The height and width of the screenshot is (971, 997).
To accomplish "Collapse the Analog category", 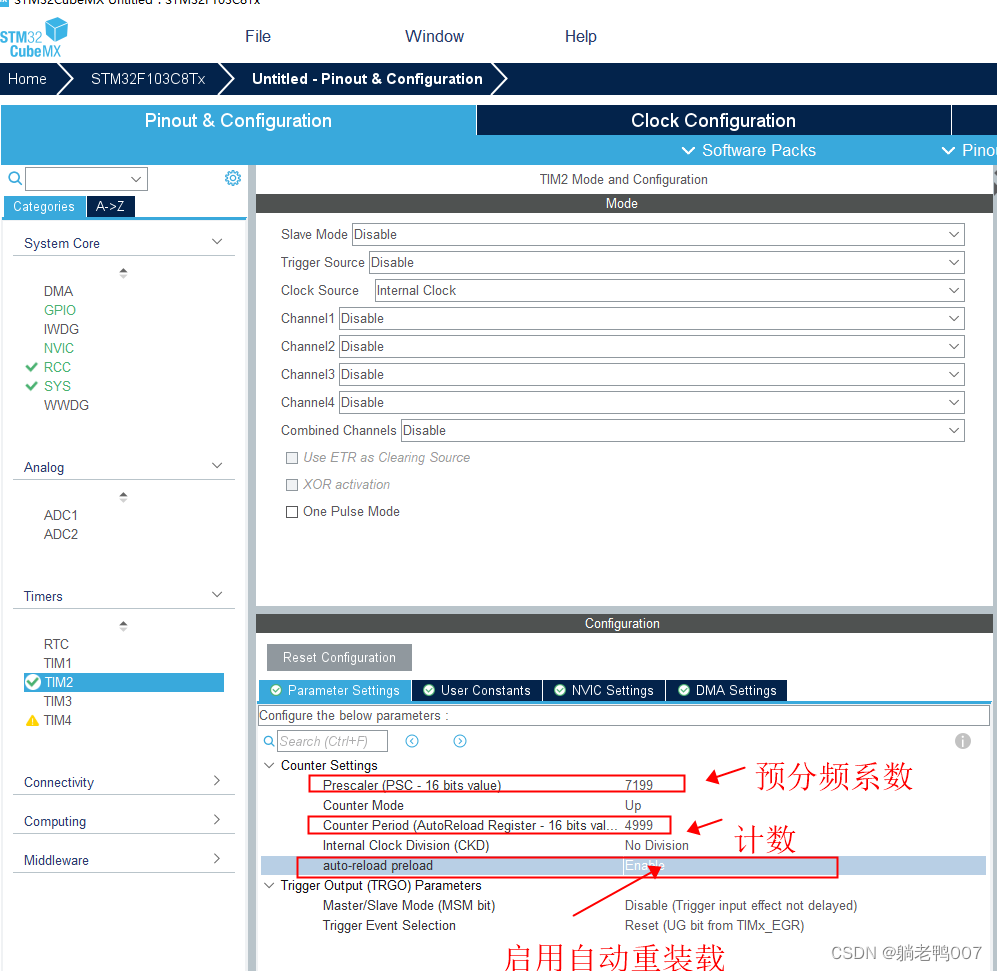I will (217, 465).
